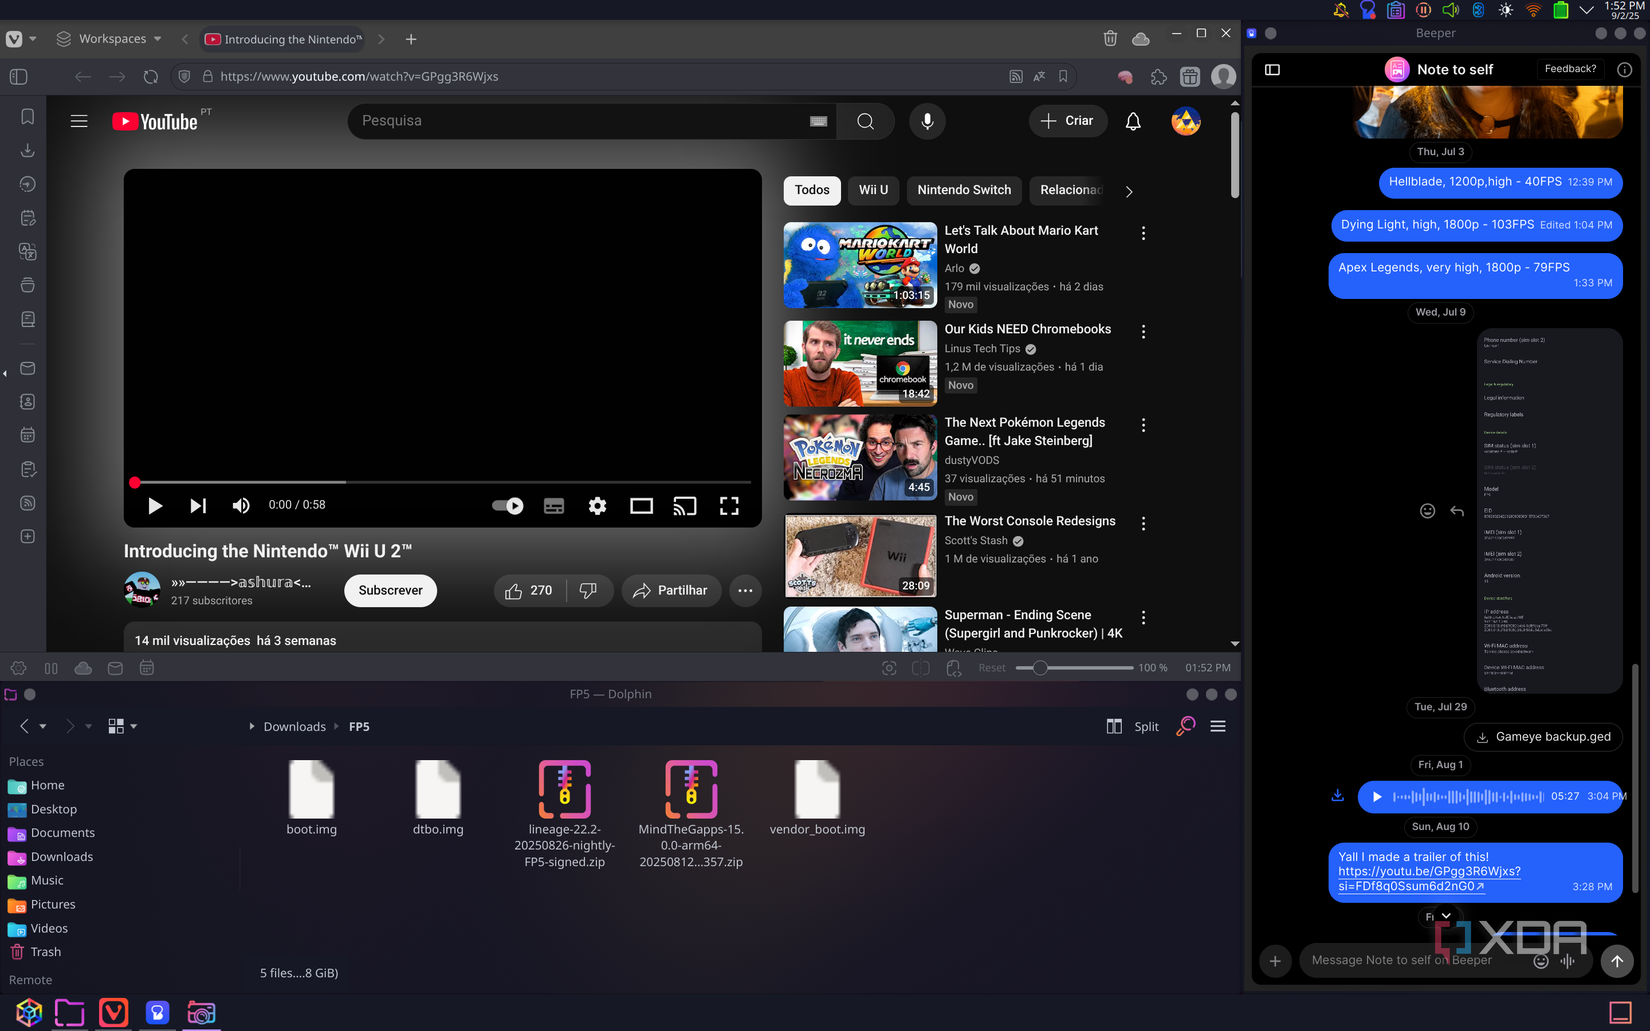Toggle autoplay in the YouTube player
The width and height of the screenshot is (1650, 1031).
[x=507, y=505]
